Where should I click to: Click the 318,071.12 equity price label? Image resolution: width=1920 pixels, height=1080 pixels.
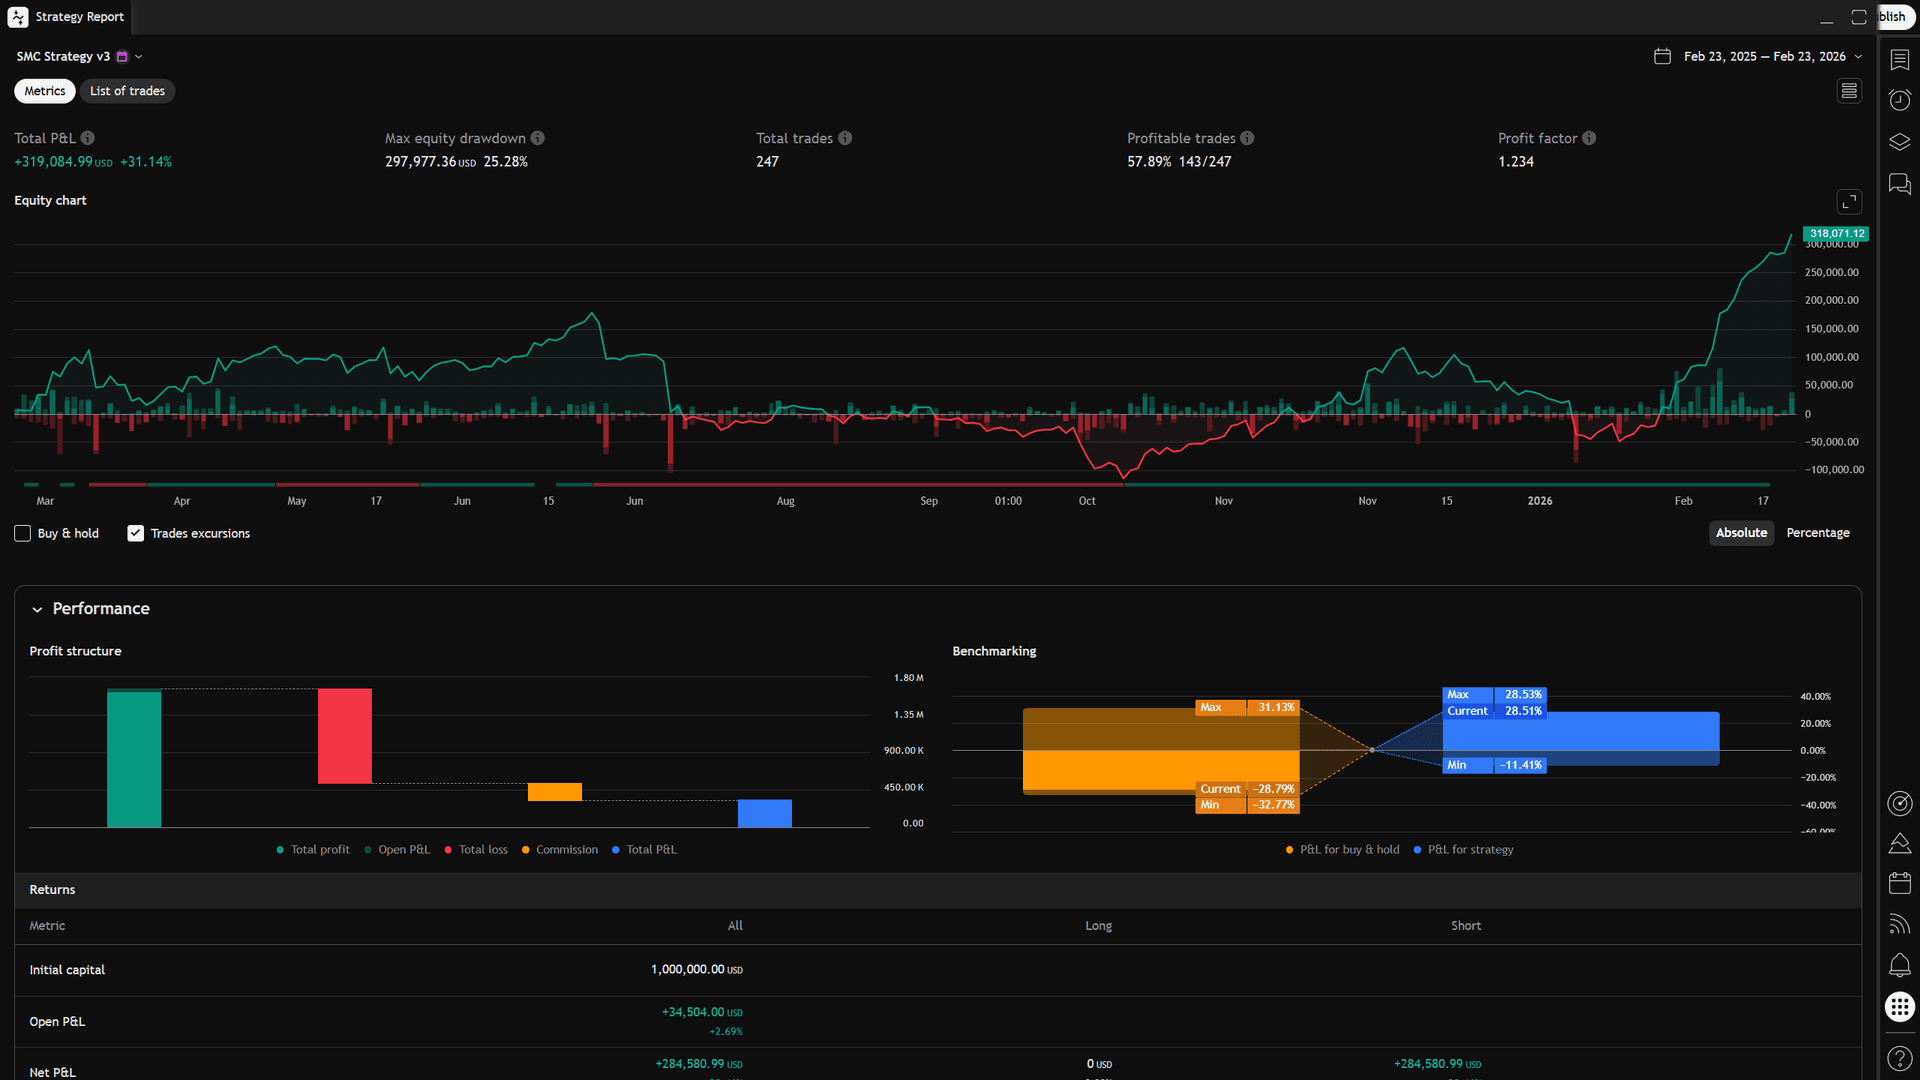(1836, 233)
